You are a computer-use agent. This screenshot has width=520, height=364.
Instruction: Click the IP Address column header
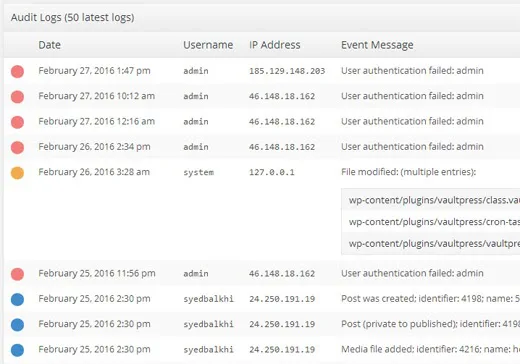point(275,45)
